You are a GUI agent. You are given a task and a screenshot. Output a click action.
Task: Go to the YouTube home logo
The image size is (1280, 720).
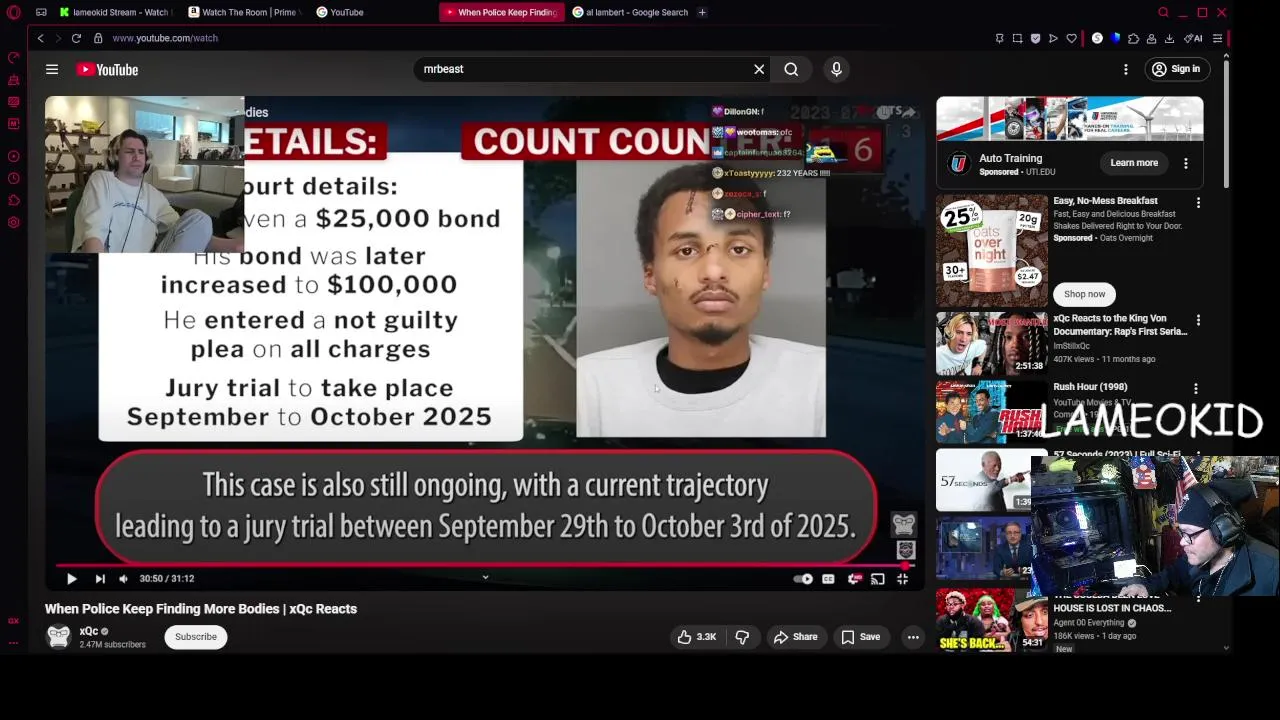107,69
